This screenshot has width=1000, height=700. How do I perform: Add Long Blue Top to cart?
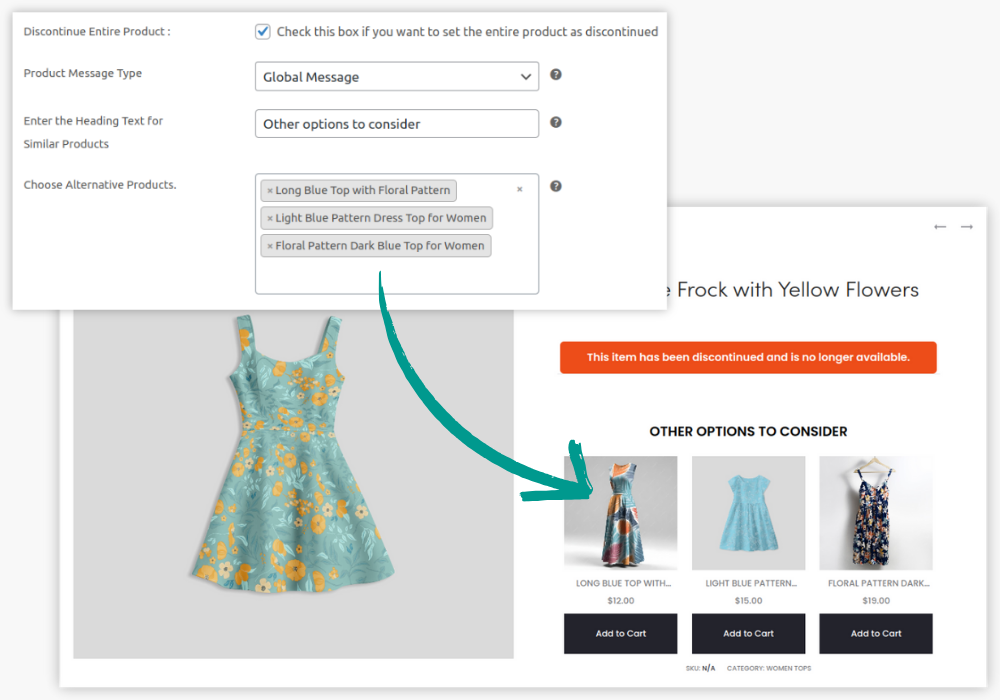coord(621,634)
